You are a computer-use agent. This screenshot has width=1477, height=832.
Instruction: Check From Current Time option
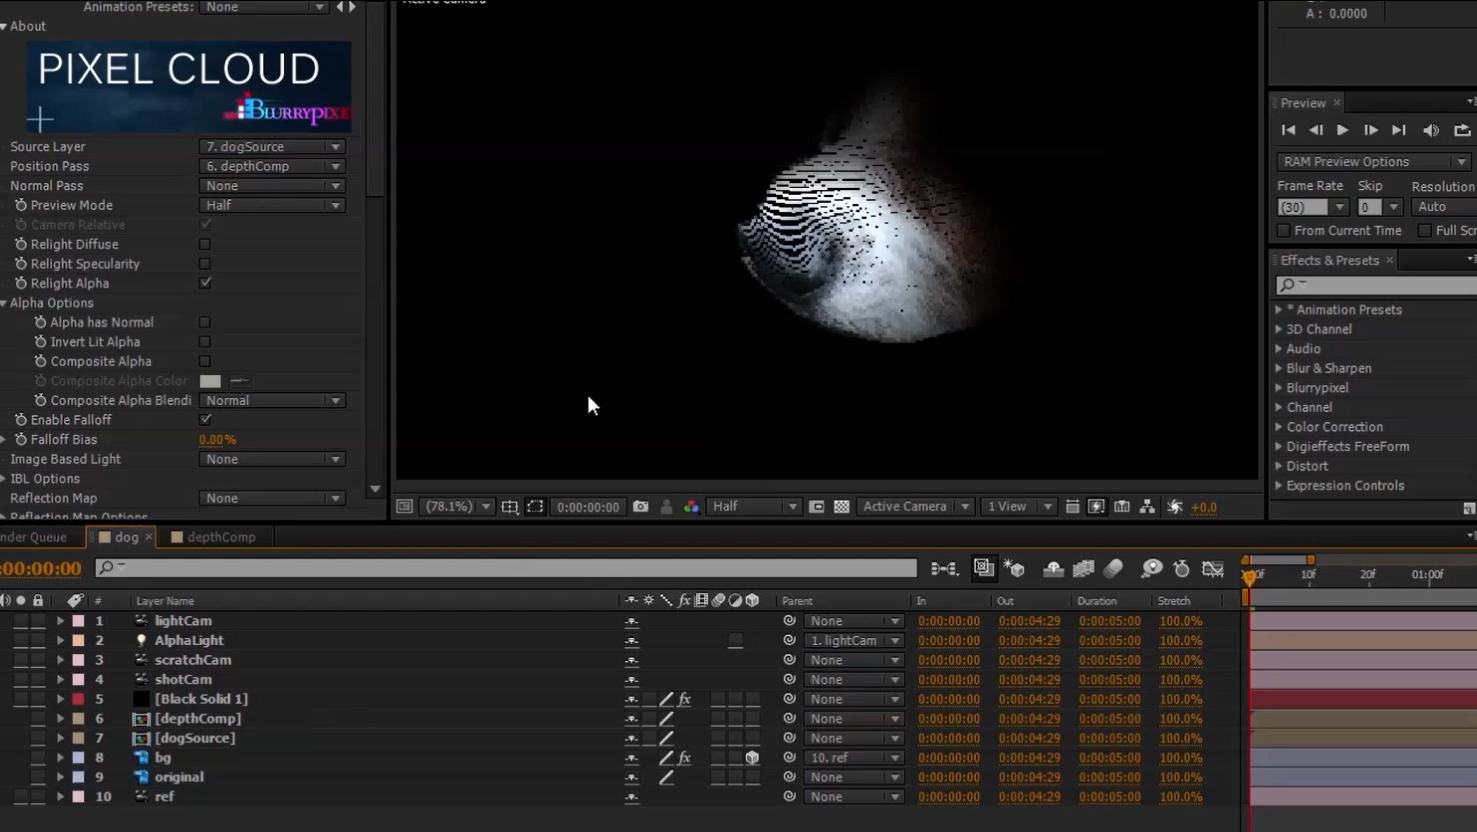[1283, 231]
